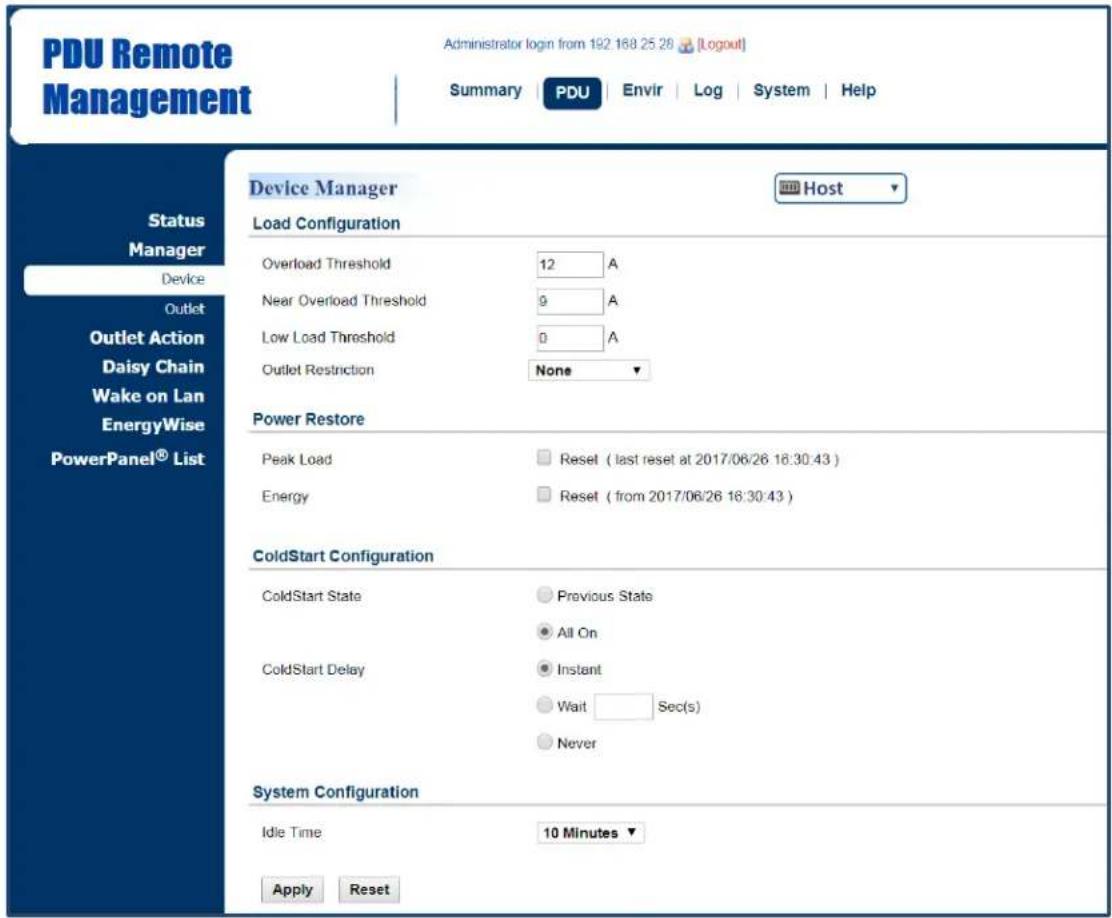Open Daisy Chain in sidebar

(152, 367)
